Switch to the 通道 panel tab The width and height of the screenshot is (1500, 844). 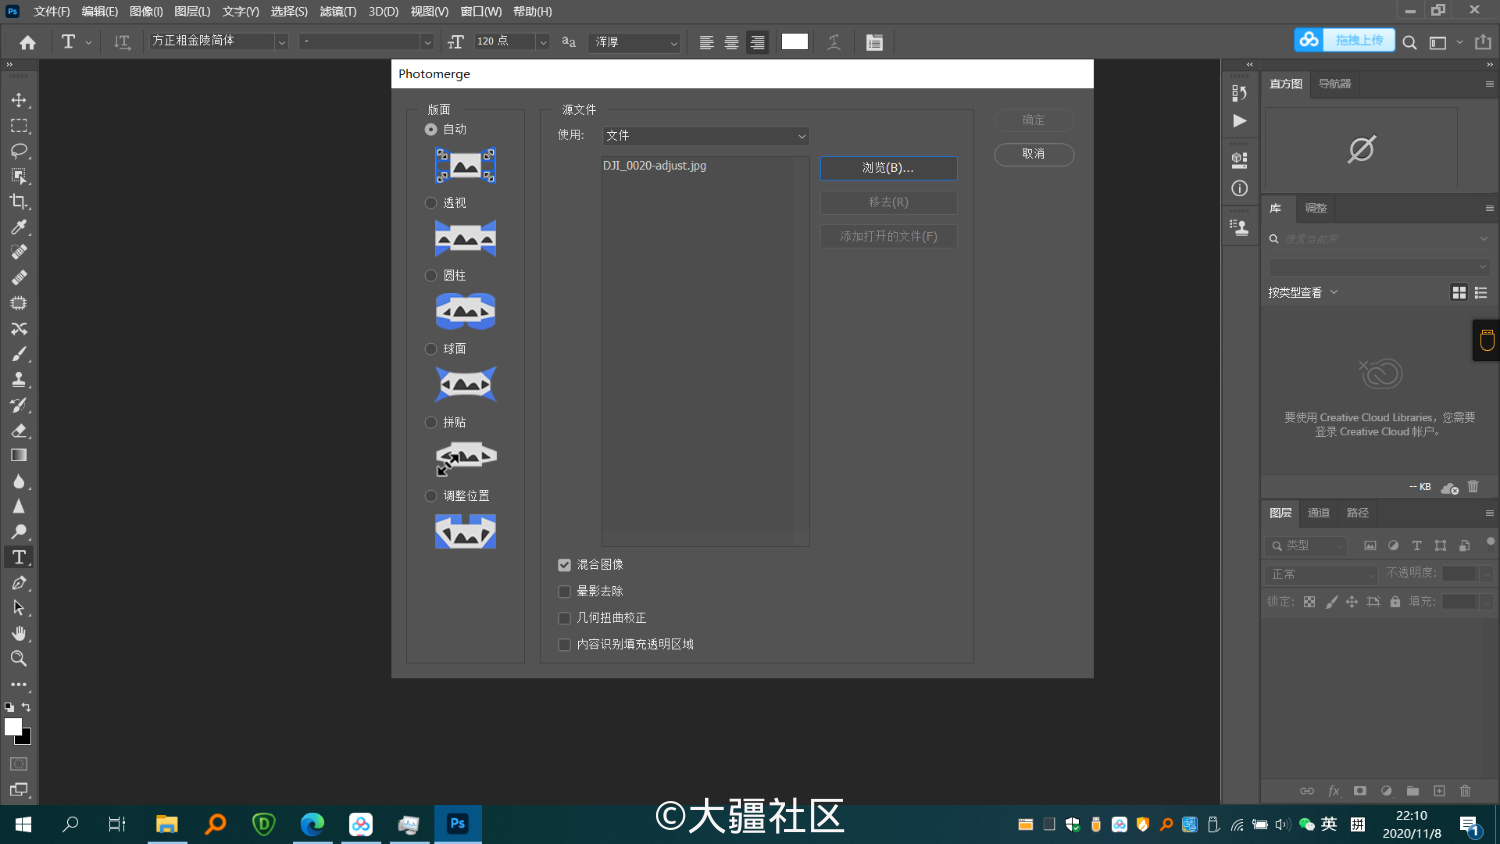tap(1318, 513)
